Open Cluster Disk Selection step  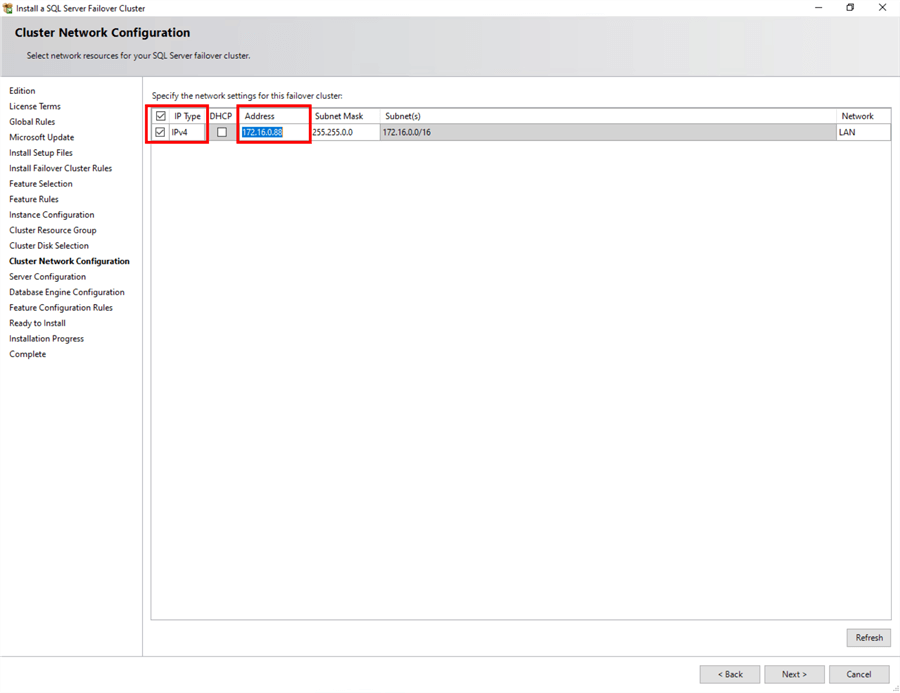[x=49, y=246]
